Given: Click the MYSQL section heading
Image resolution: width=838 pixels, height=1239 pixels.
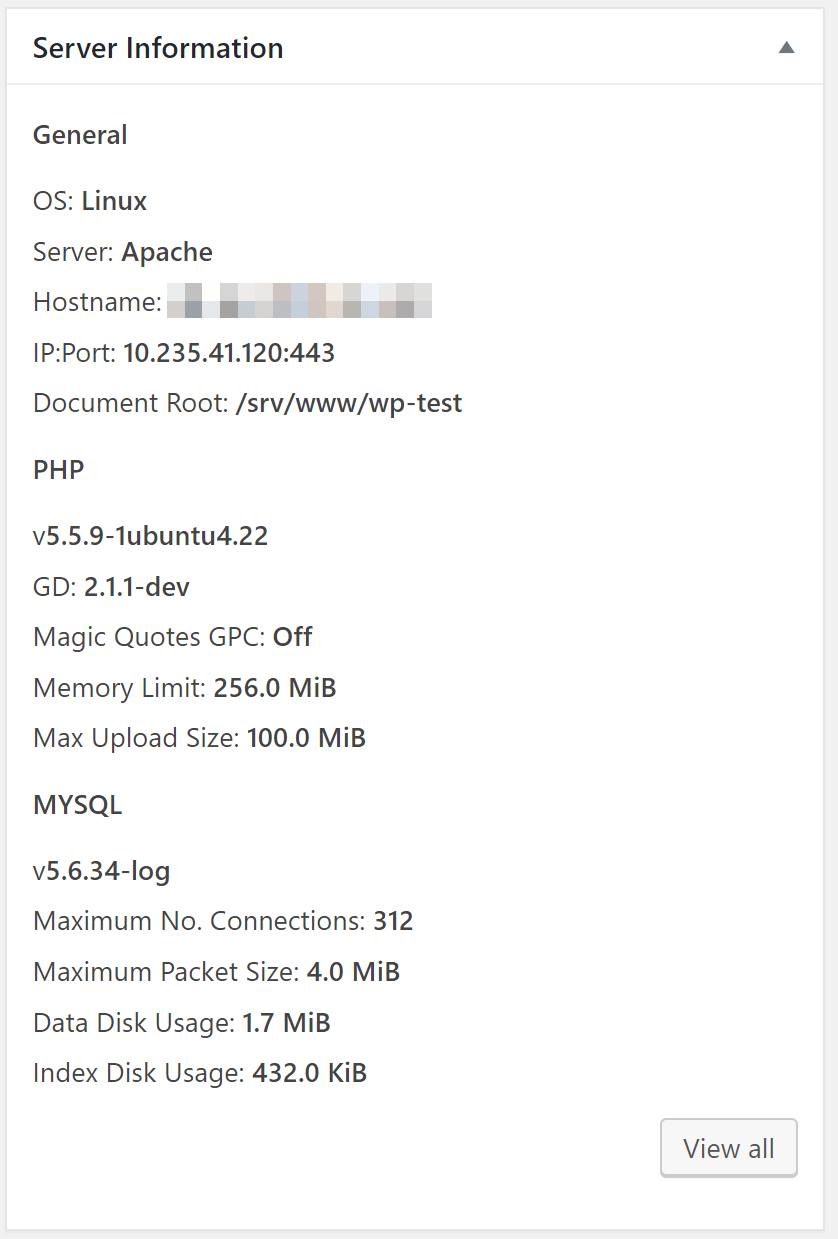Looking at the screenshot, I should [x=78, y=805].
